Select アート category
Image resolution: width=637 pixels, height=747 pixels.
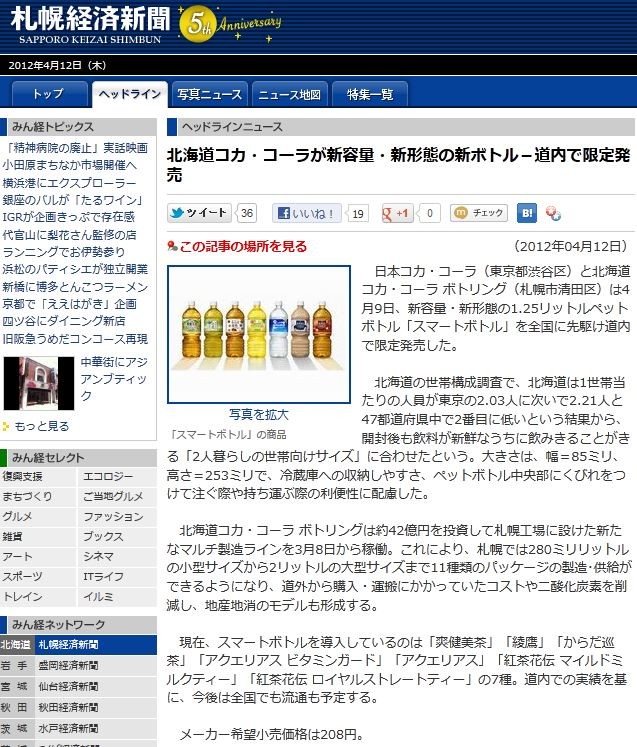pos(18,556)
